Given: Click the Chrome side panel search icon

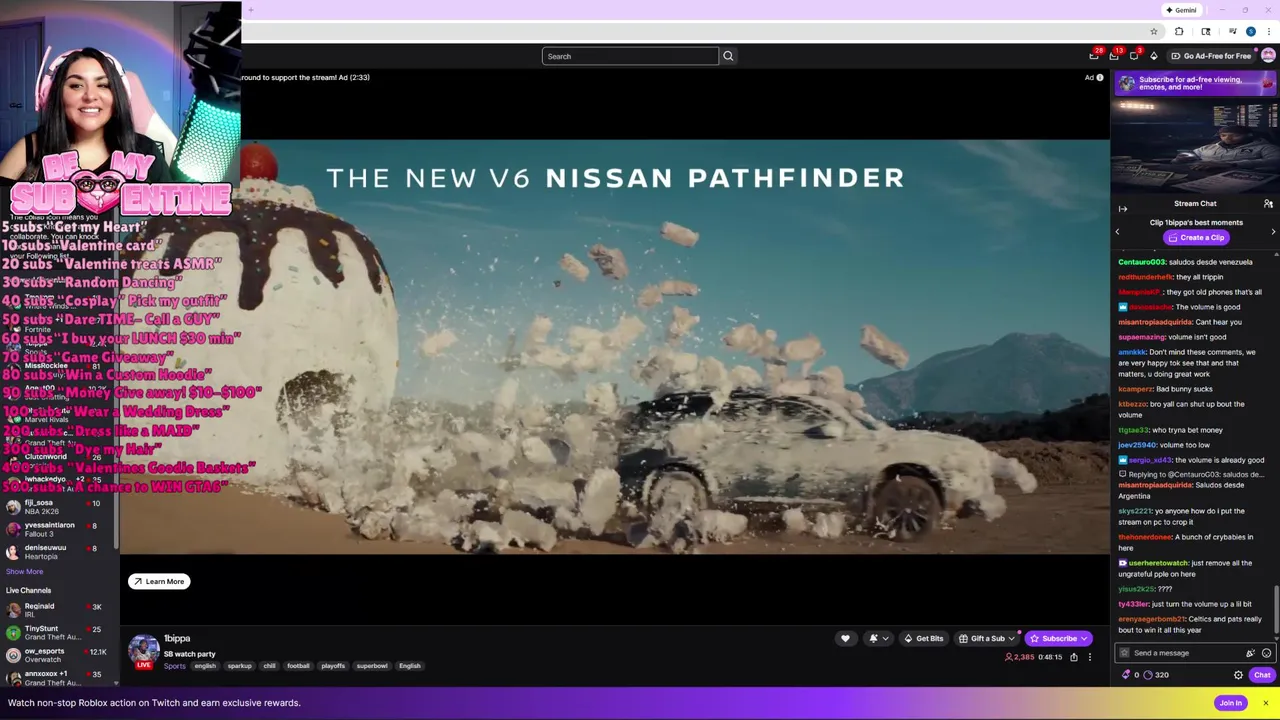Looking at the screenshot, I should [x=1206, y=32].
